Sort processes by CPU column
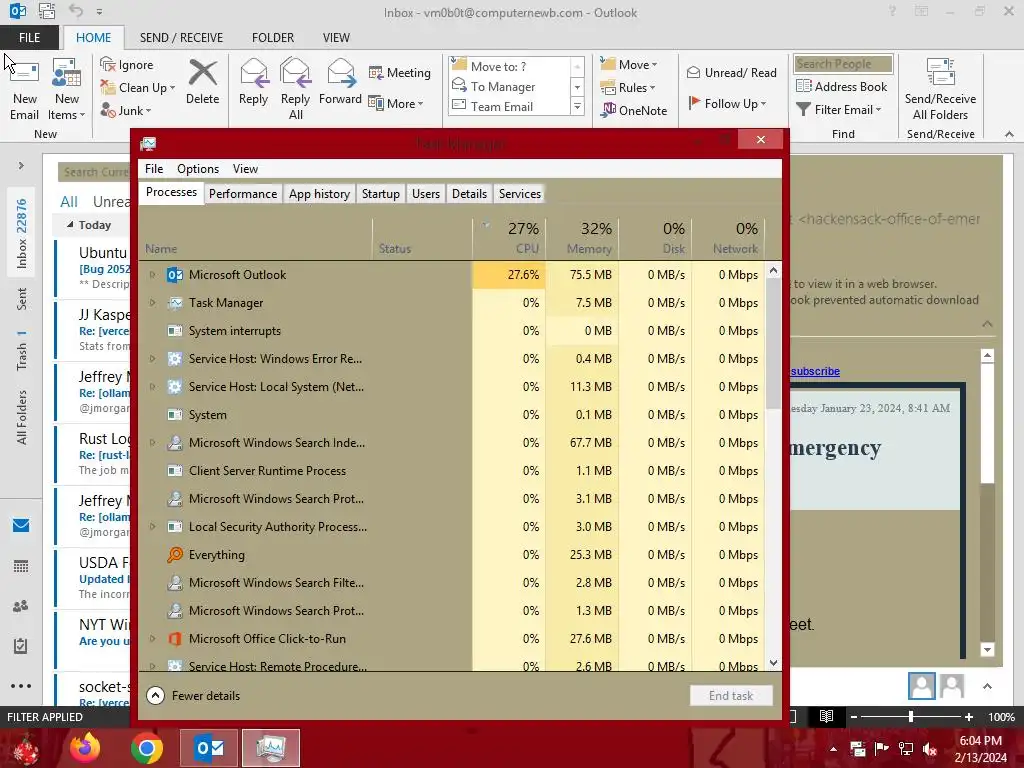 [x=510, y=238]
